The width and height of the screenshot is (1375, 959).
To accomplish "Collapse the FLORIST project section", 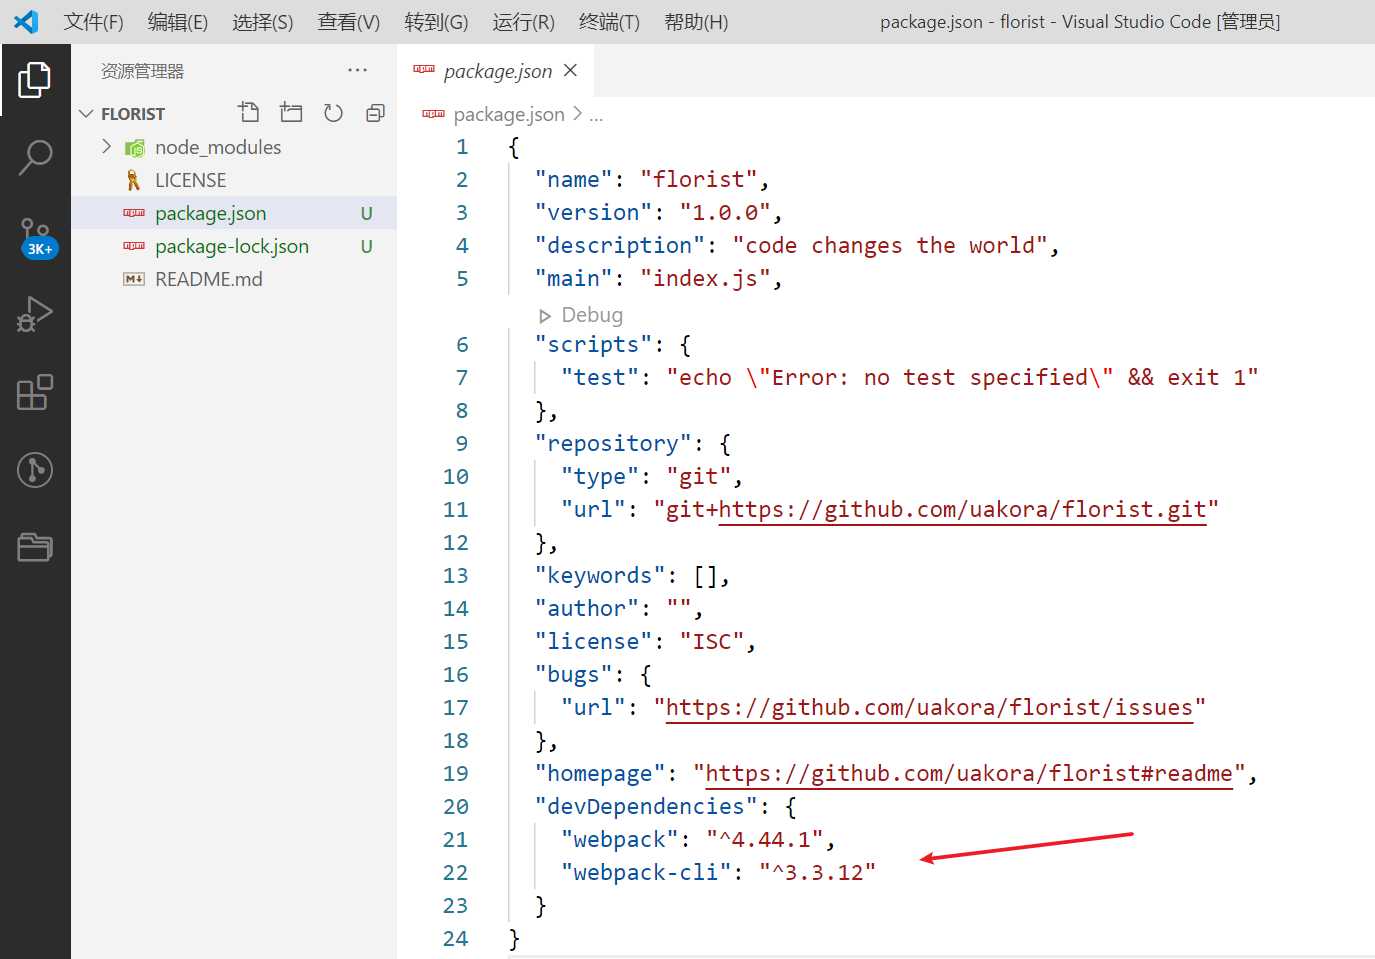I will (87, 114).
